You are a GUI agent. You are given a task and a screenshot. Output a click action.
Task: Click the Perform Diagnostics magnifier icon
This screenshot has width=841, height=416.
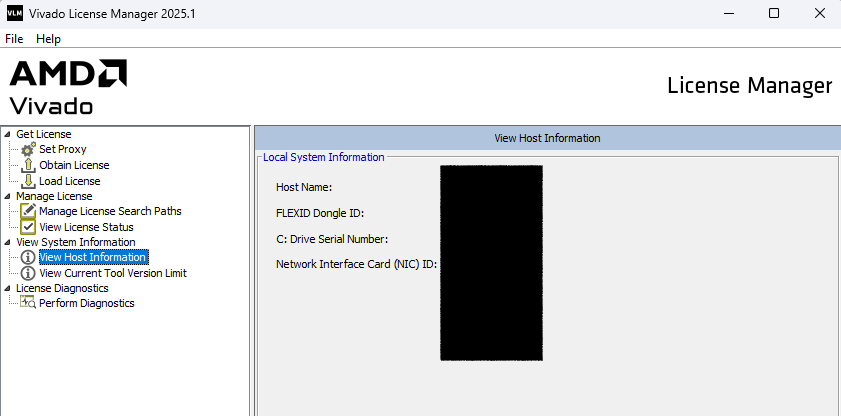[28, 303]
